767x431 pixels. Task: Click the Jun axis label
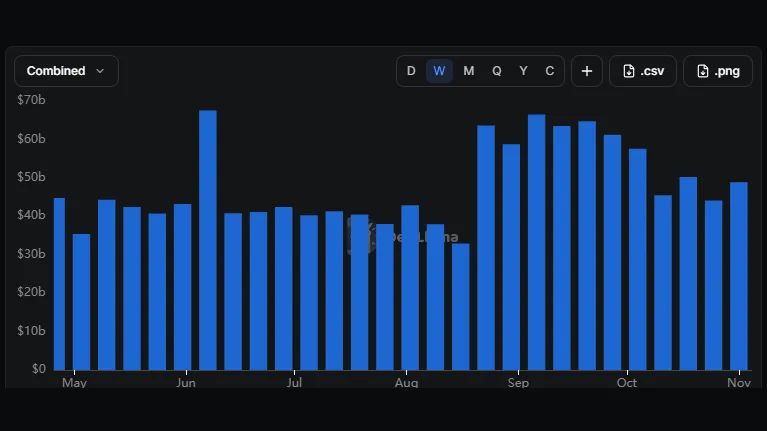[186, 383]
